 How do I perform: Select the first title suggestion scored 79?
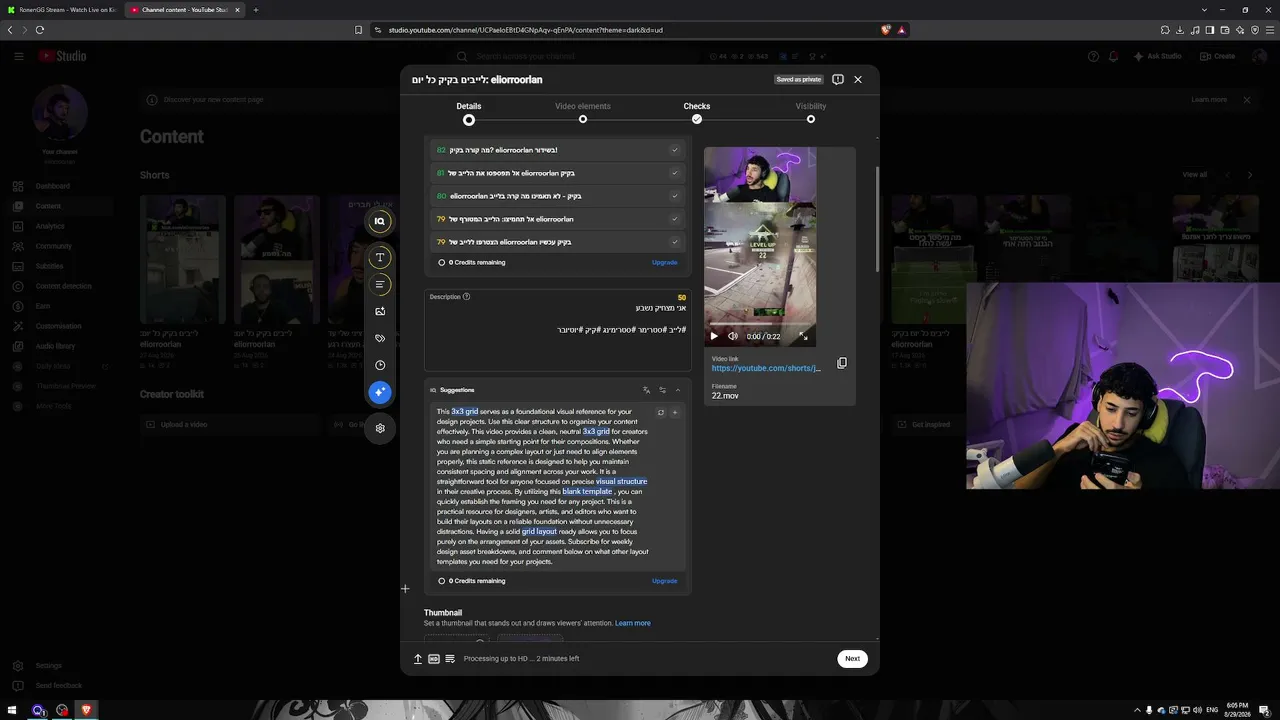tap(558, 219)
